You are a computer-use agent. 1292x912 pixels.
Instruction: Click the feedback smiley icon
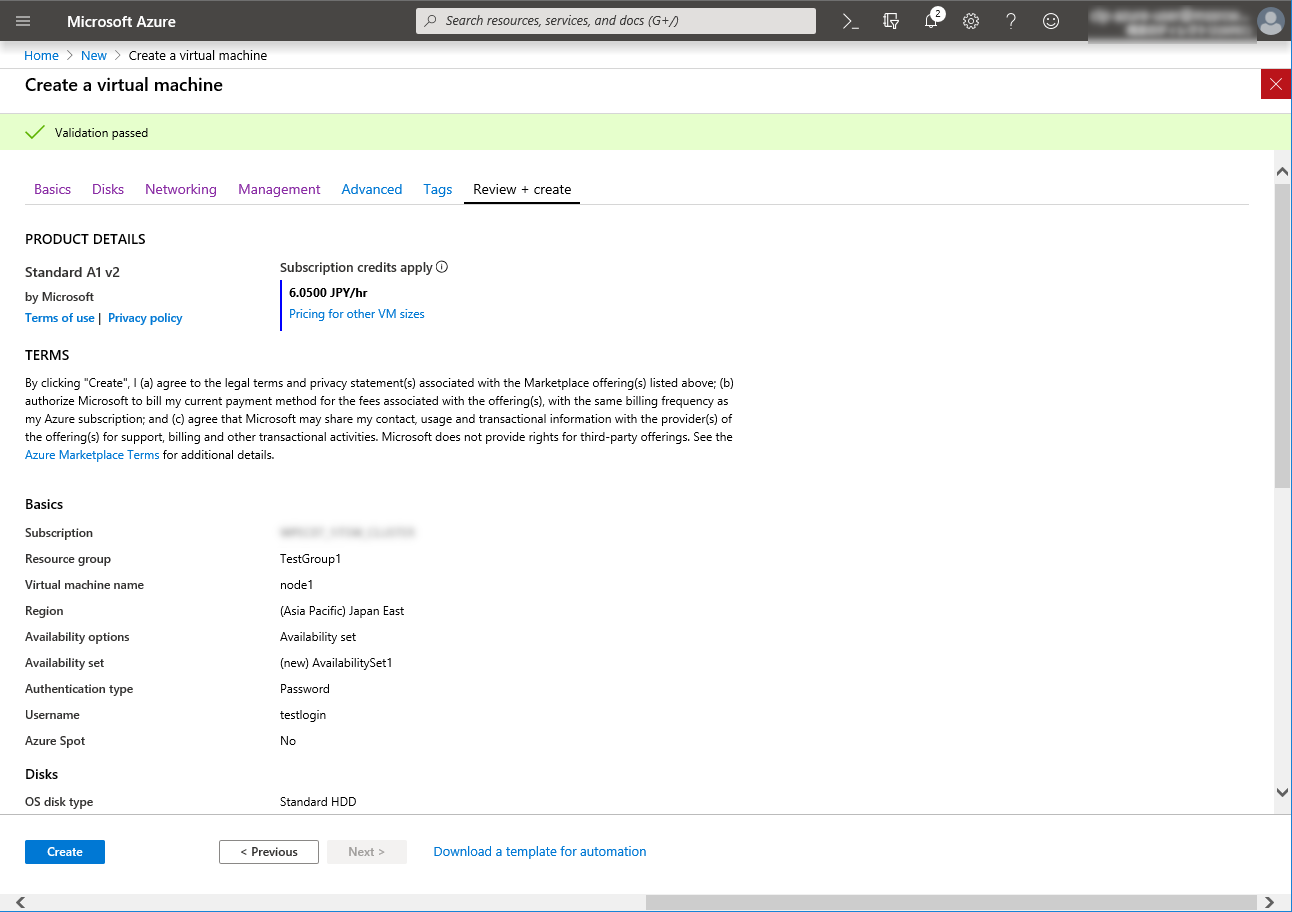click(x=1051, y=21)
